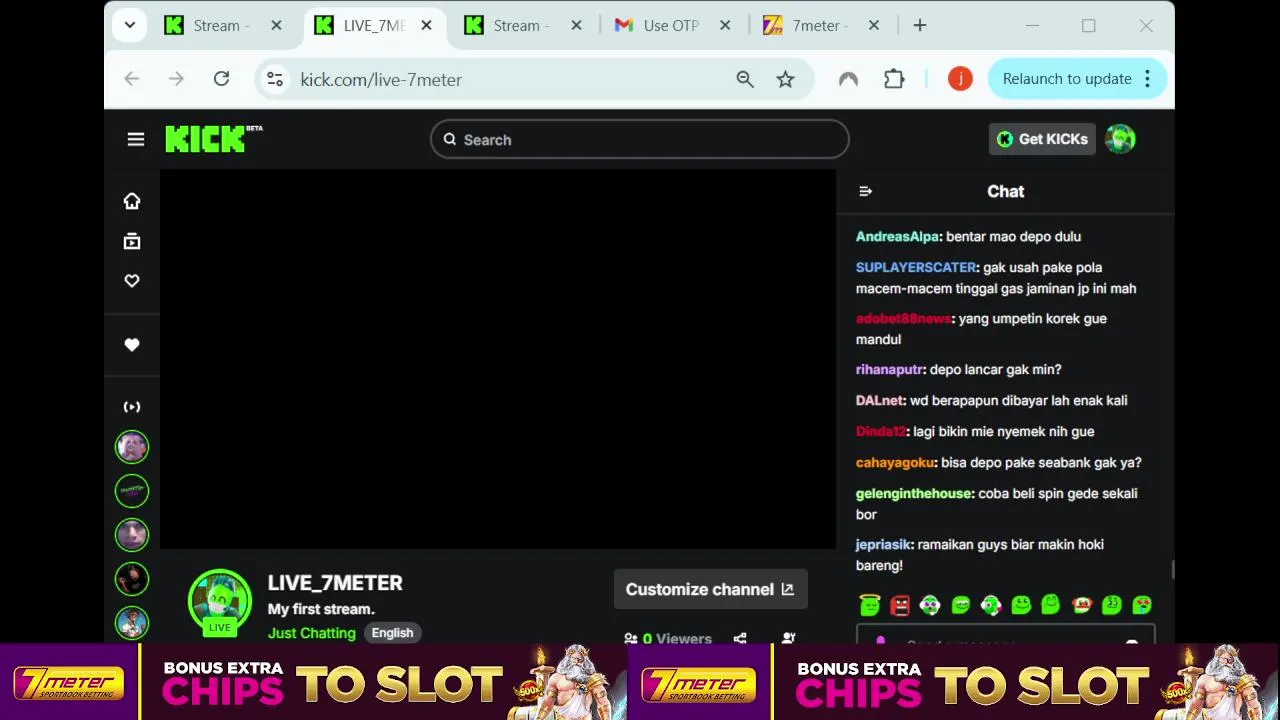The width and height of the screenshot is (1280, 720).
Task: Open the tab search dropdown arrow
Action: (130, 26)
